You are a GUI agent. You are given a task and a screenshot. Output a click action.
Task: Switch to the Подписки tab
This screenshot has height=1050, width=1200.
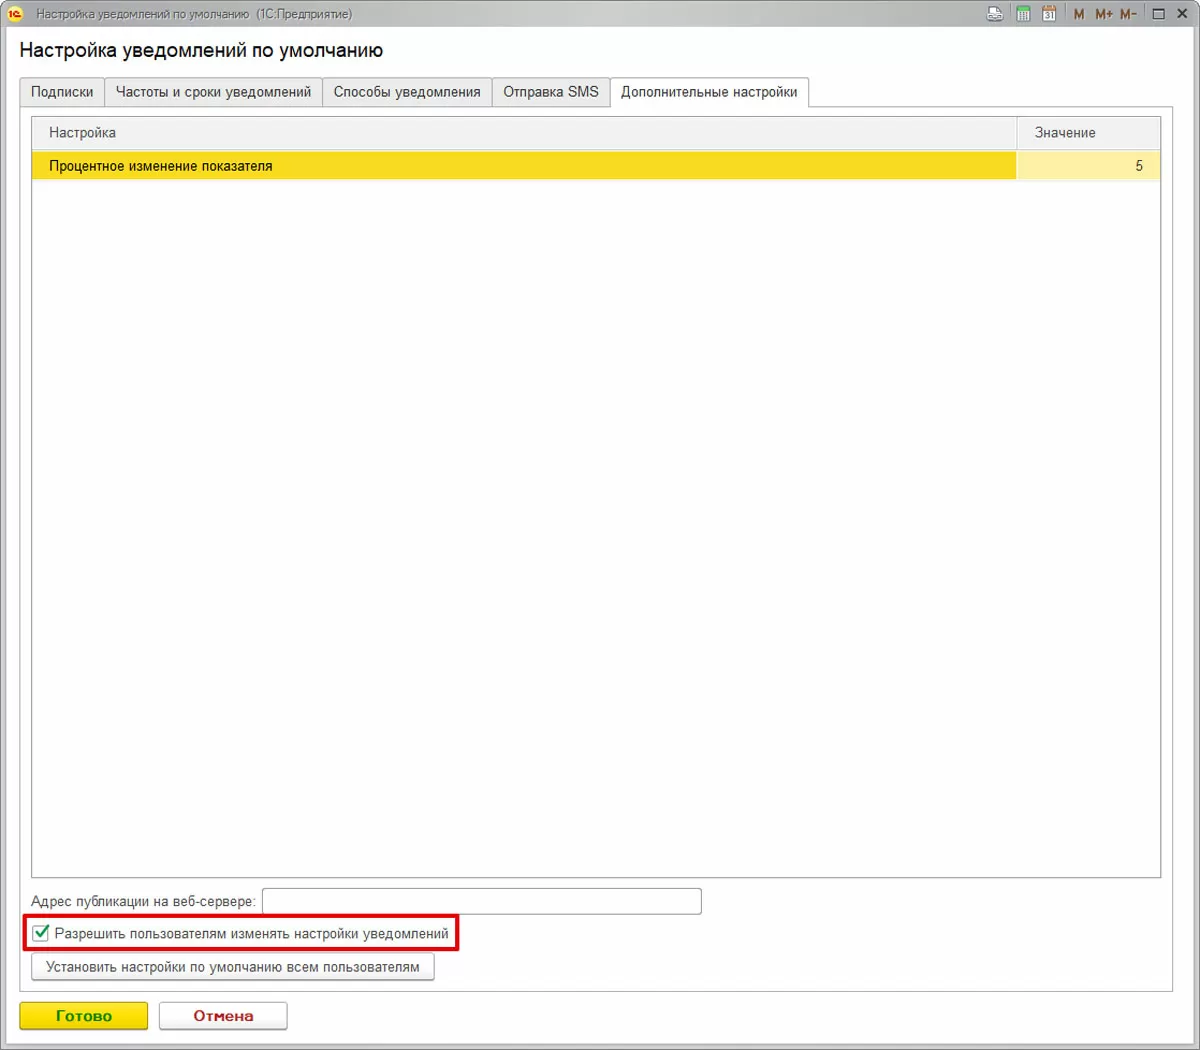(x=62, y=92)
